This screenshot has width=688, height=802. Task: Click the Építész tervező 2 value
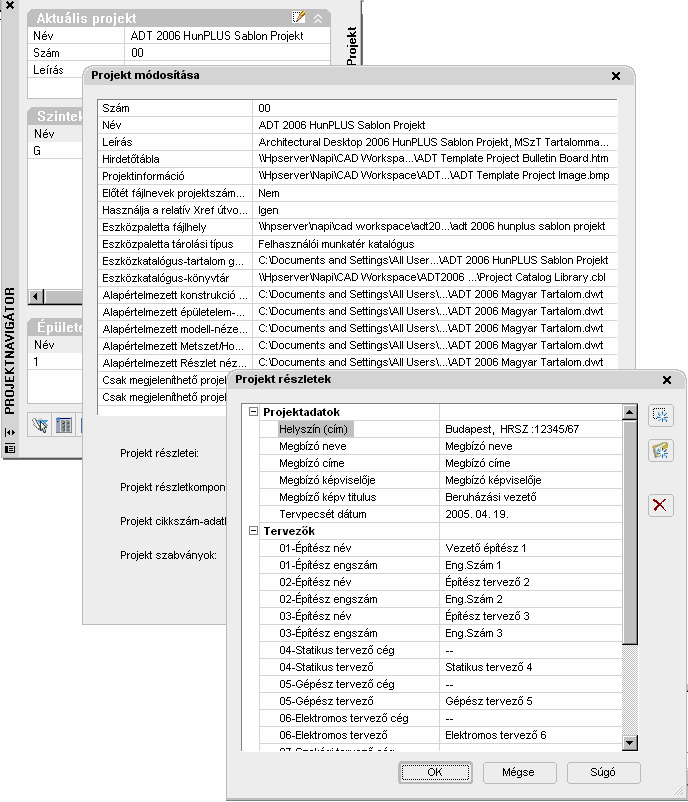click(487, 582)
